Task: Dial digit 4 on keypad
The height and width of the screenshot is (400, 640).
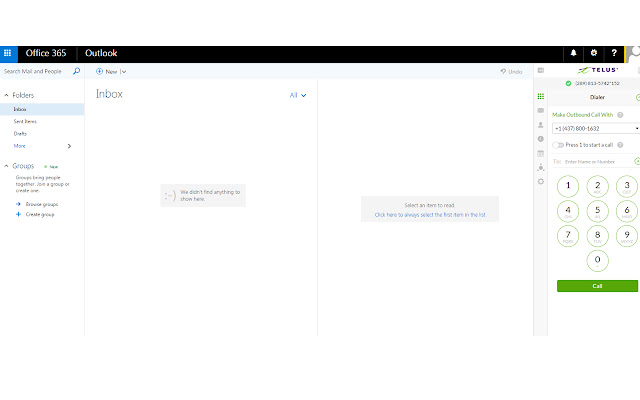Action: pyautogui.click(x=568, y=211)
